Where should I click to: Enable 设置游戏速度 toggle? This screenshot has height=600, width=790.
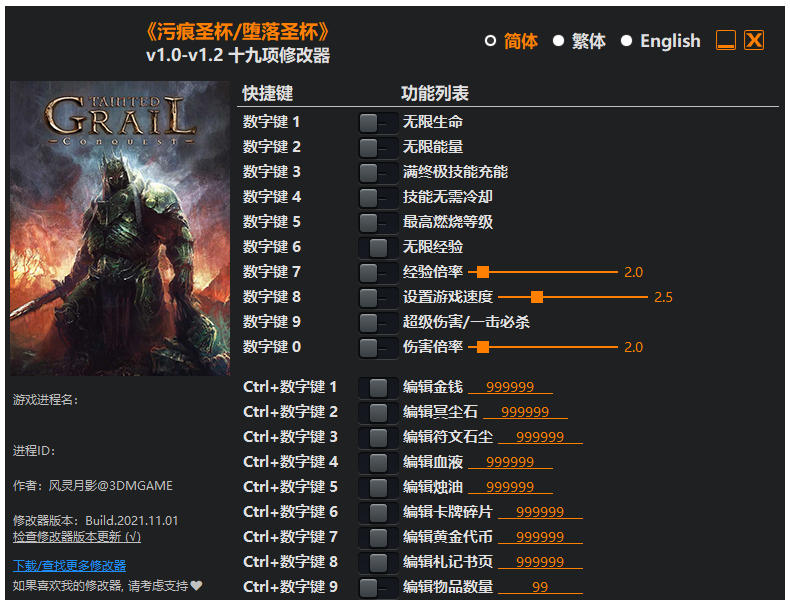378,298
